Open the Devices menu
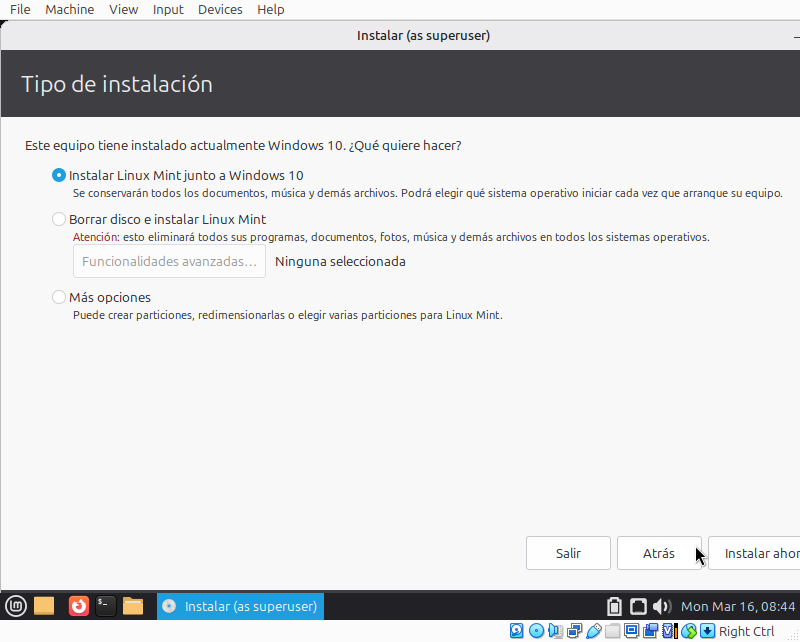The width and height of the screenshot is (800, 642). 220,10
